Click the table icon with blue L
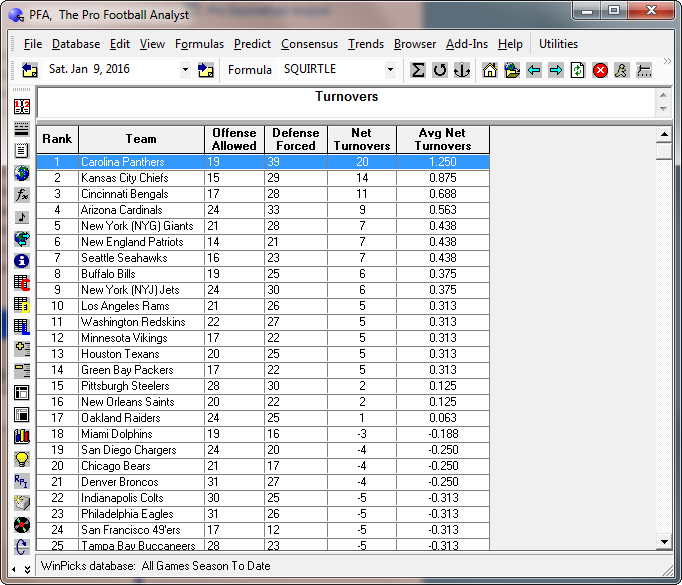 pyautogui.click(x=22, y=326)
